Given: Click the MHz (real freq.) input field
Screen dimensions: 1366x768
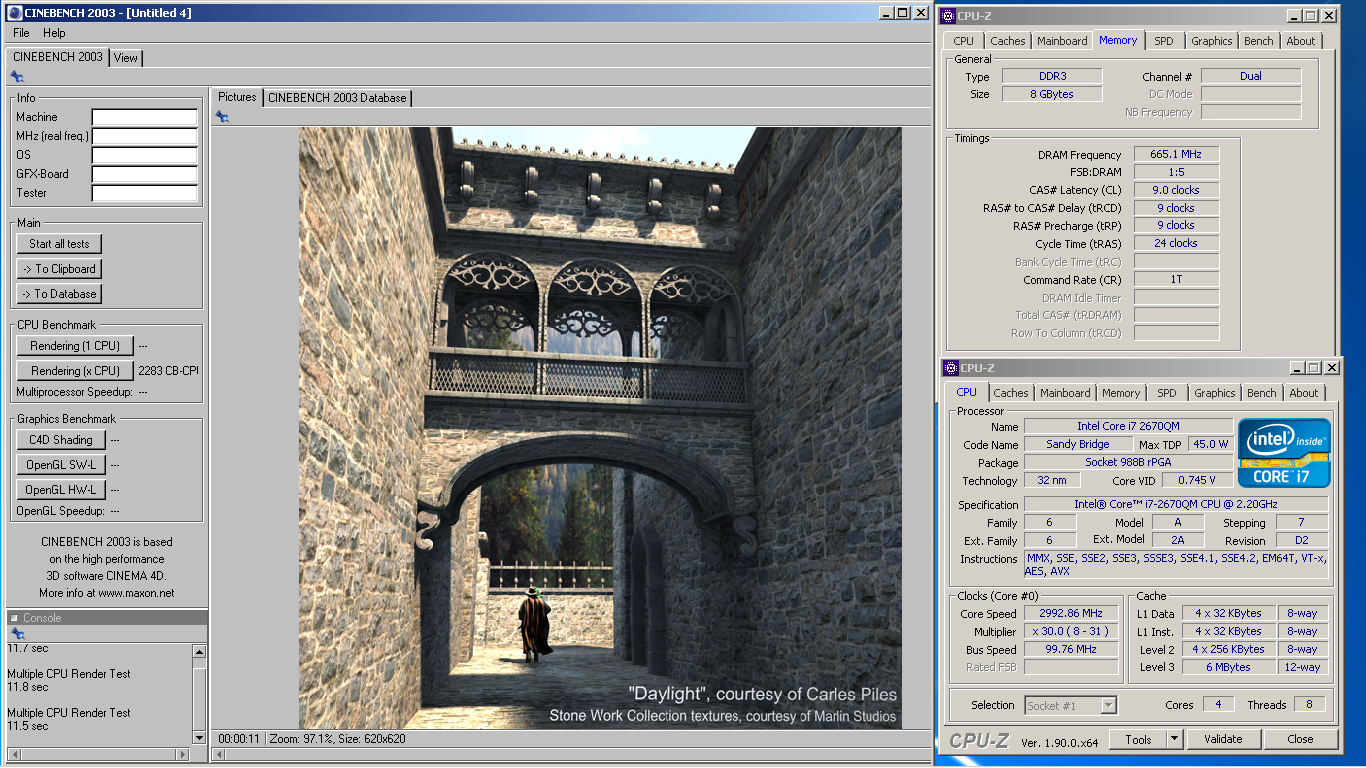Looking at the screenshot, I should [x=145, y=136].
